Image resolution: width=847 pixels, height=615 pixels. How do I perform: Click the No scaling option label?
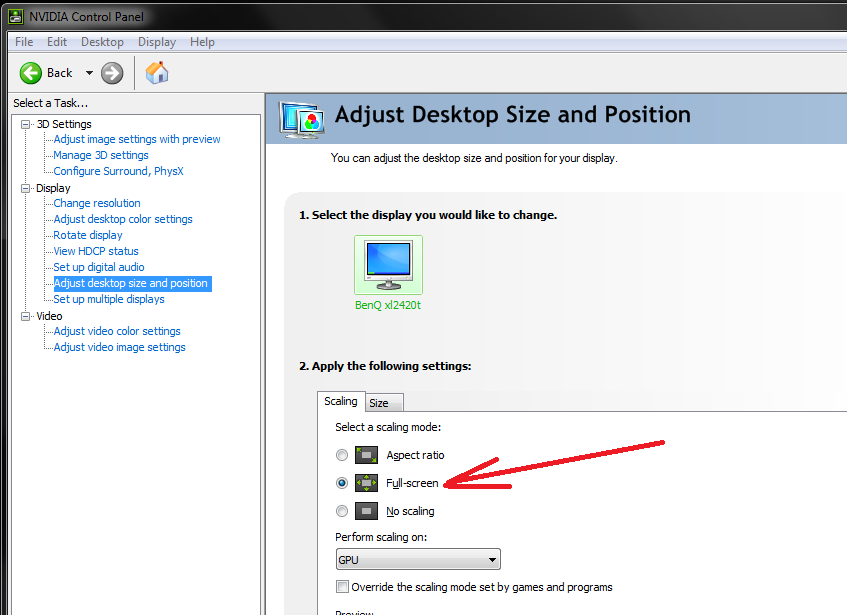point(410,511)
